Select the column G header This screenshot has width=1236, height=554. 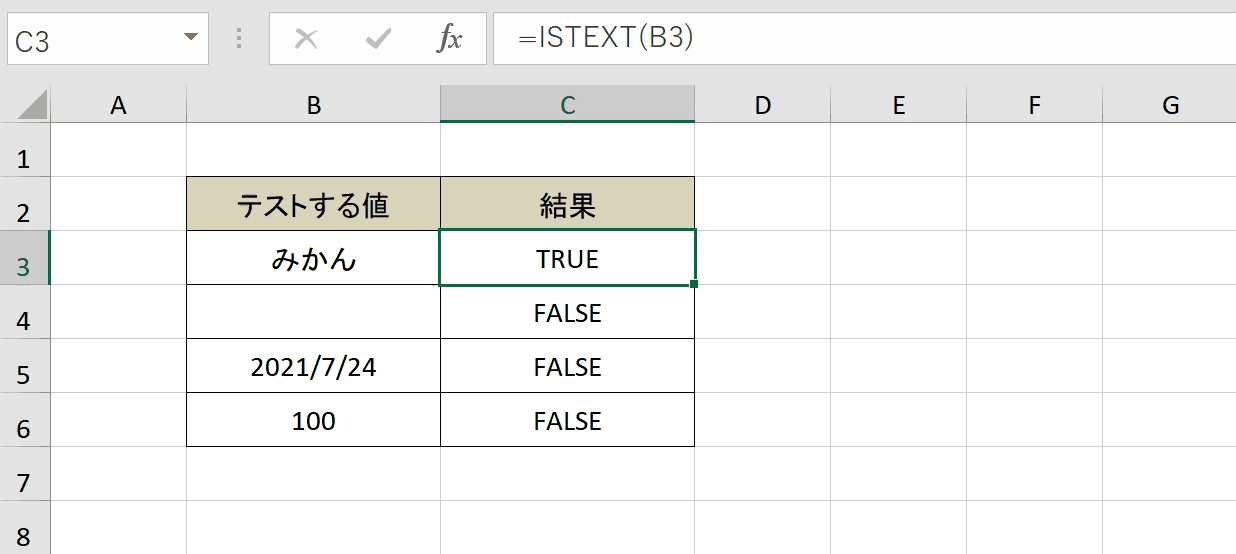pyautogui.click(x=1169, y=104)
